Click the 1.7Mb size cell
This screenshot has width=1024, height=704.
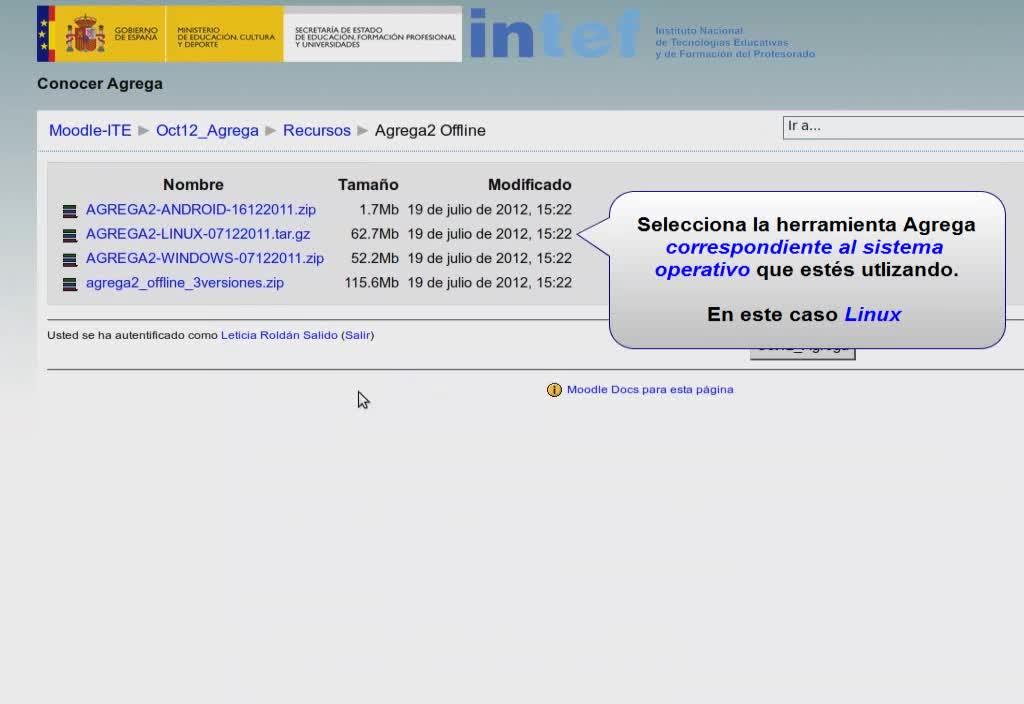[x=379, y=210]
